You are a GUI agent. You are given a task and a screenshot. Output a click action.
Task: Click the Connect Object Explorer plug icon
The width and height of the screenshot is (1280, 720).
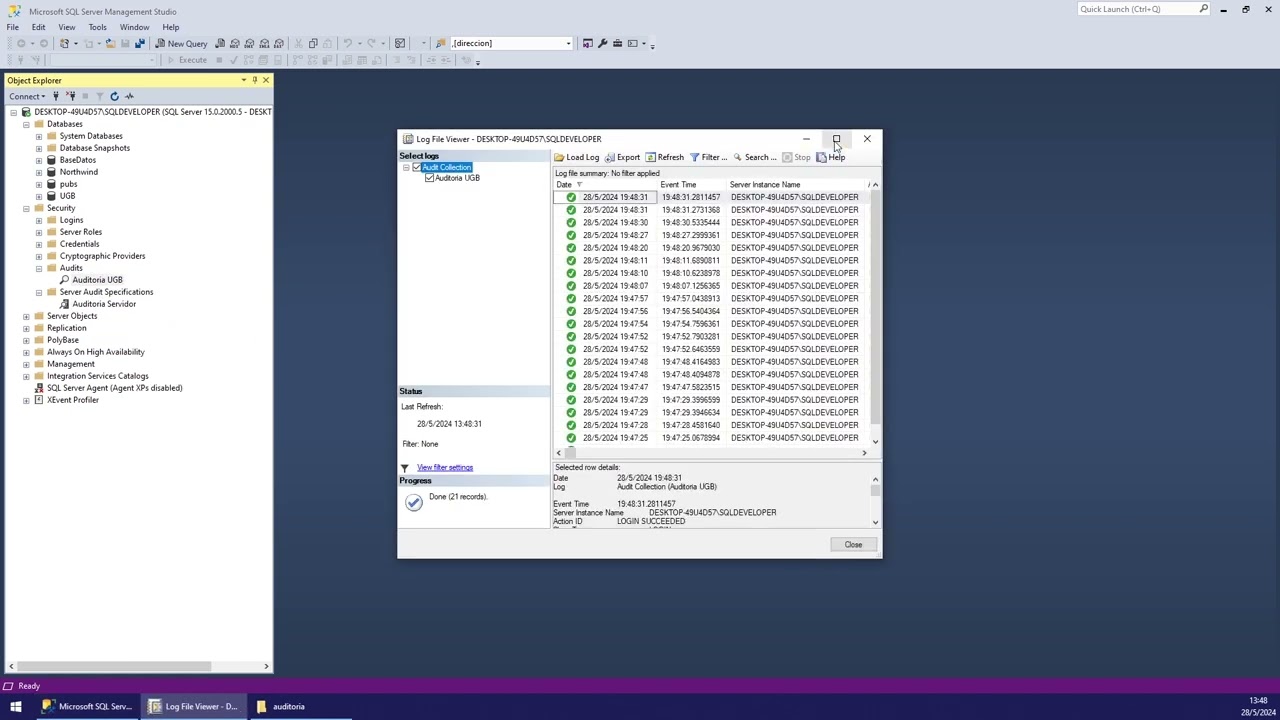[x=56, y=96]
